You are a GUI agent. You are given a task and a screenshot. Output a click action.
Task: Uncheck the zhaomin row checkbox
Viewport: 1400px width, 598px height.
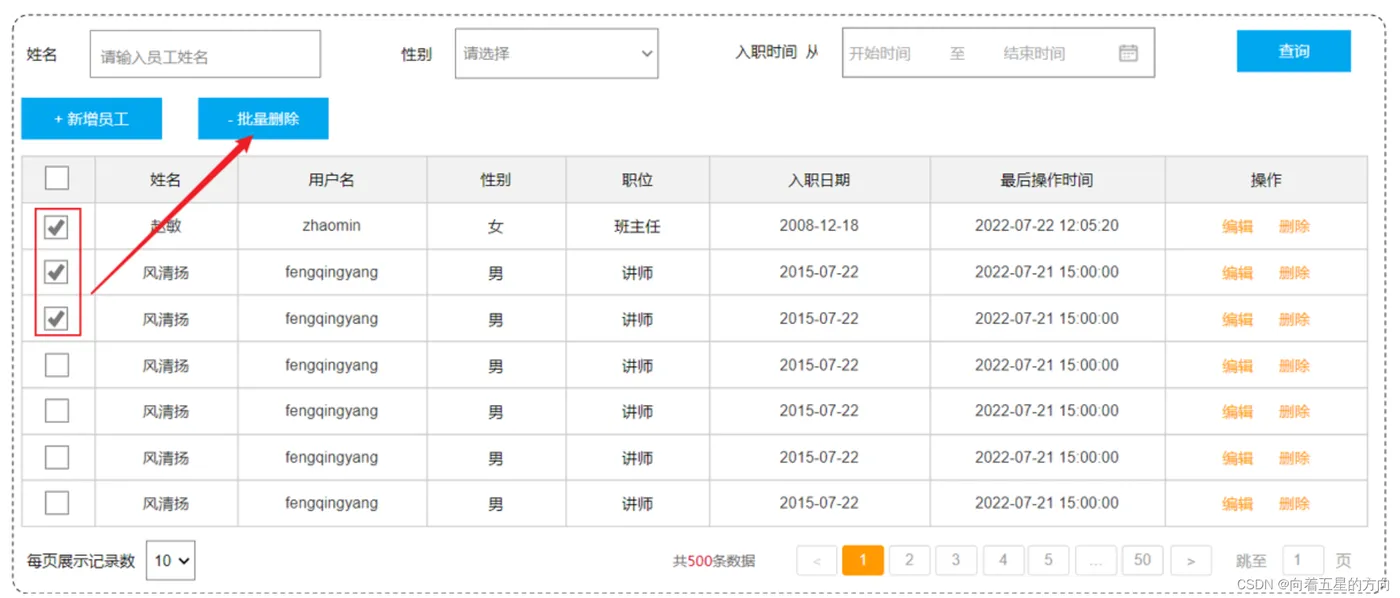coord(57,227)
